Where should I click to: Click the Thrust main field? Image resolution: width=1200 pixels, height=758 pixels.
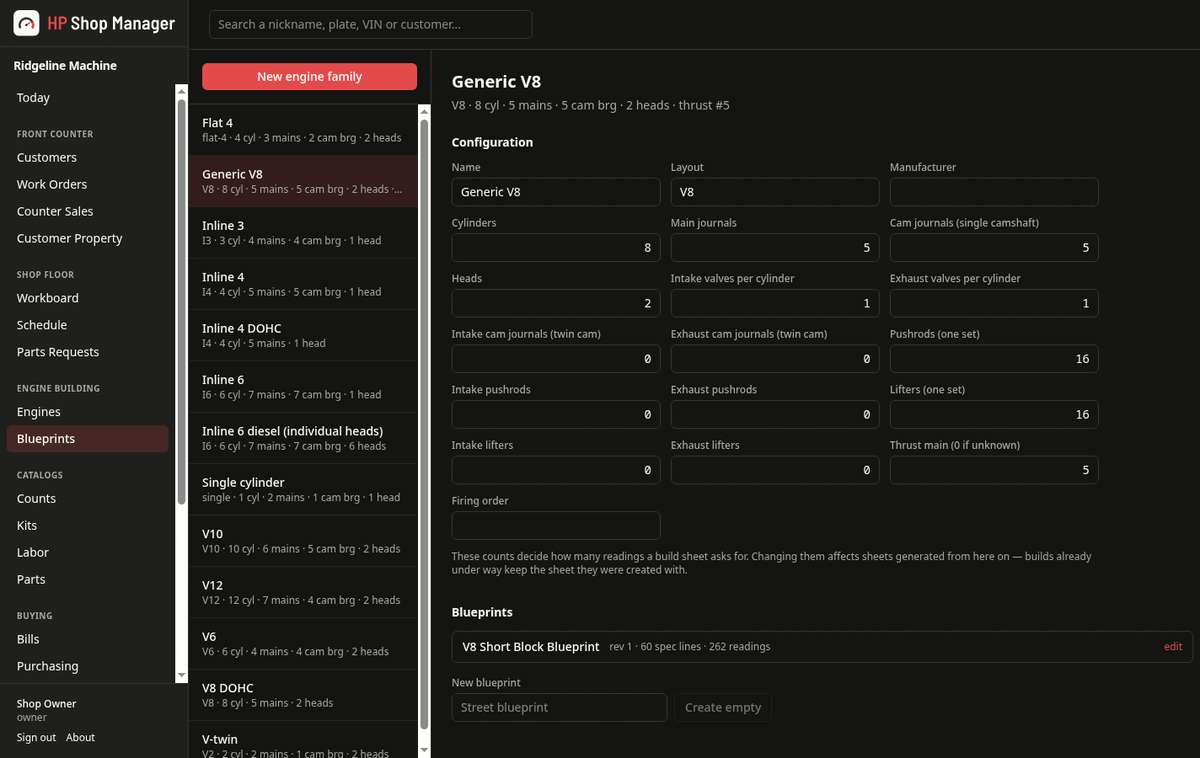(x=994, y=470)
